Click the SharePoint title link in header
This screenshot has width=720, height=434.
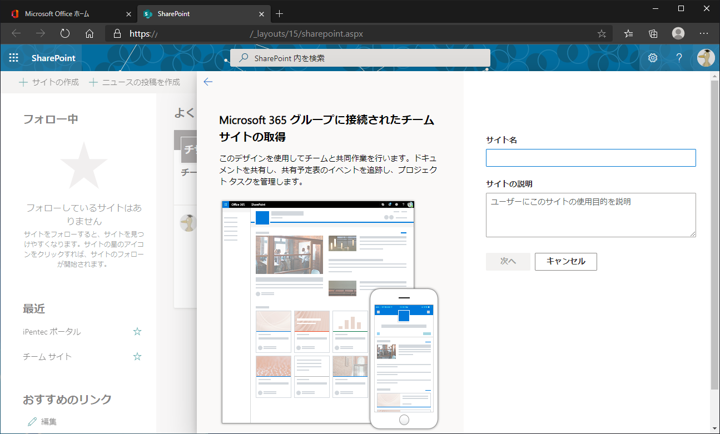click(53, 58)
